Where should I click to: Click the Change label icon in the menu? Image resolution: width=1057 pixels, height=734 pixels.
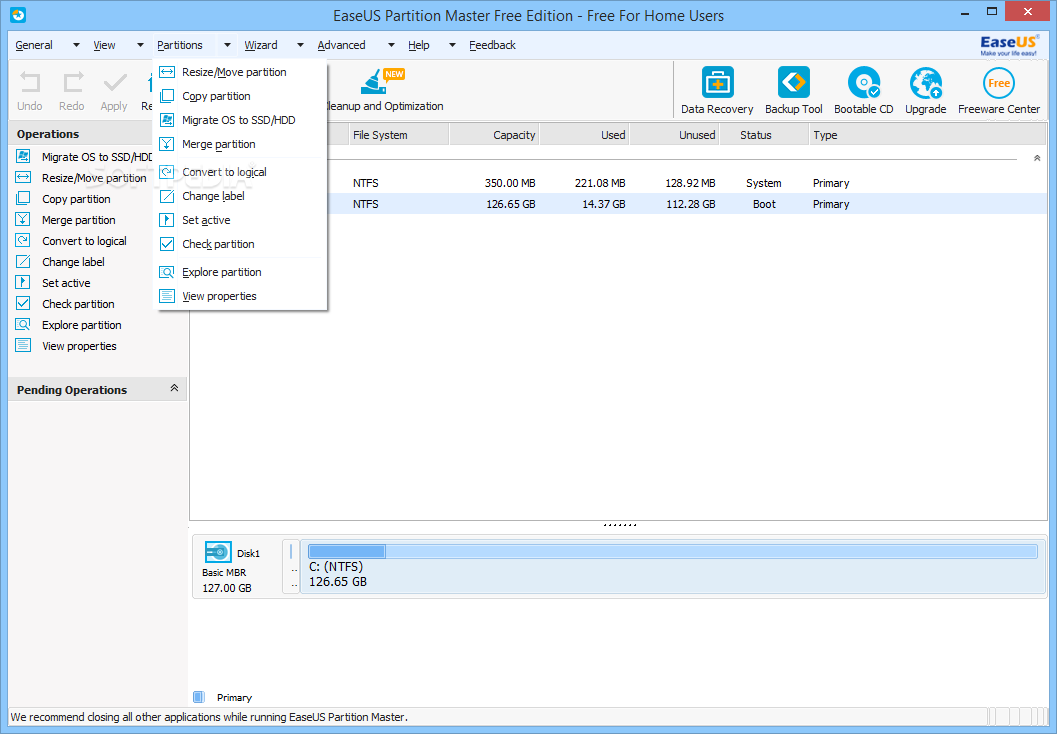pyautogui.click(x=167, y=196)
